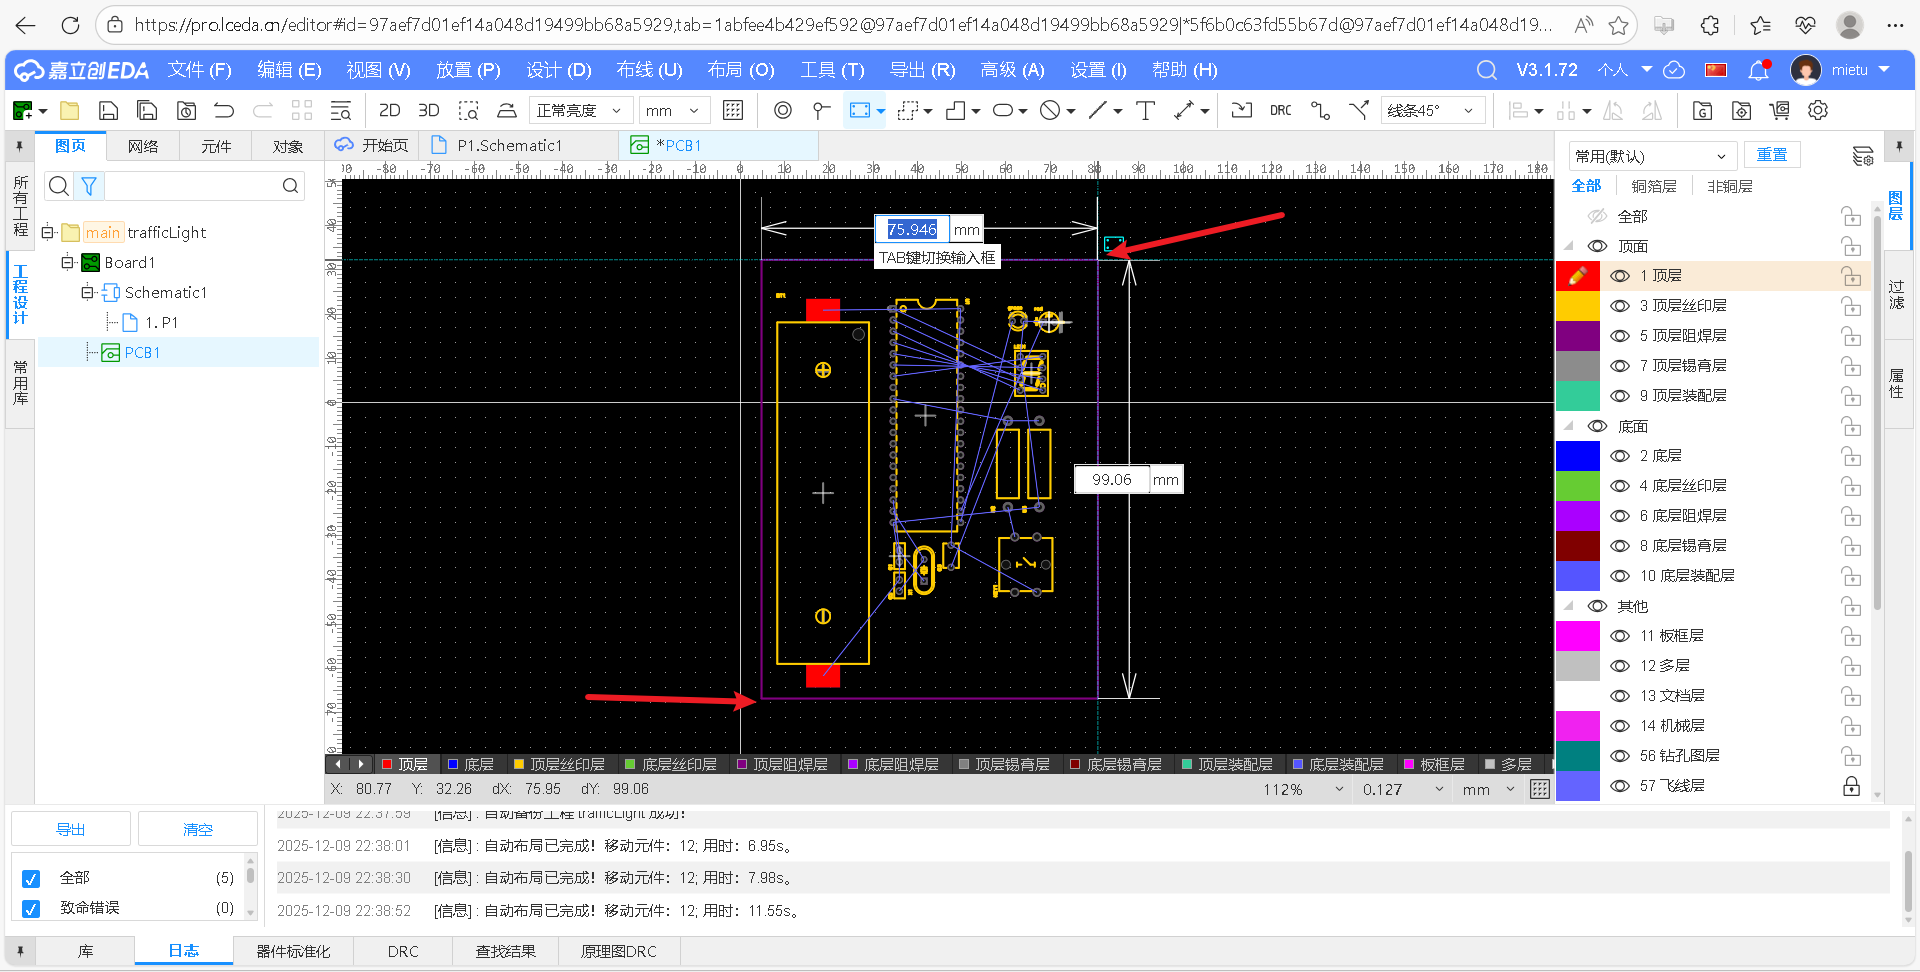Open layer manager settings icon

point(1862,156)
